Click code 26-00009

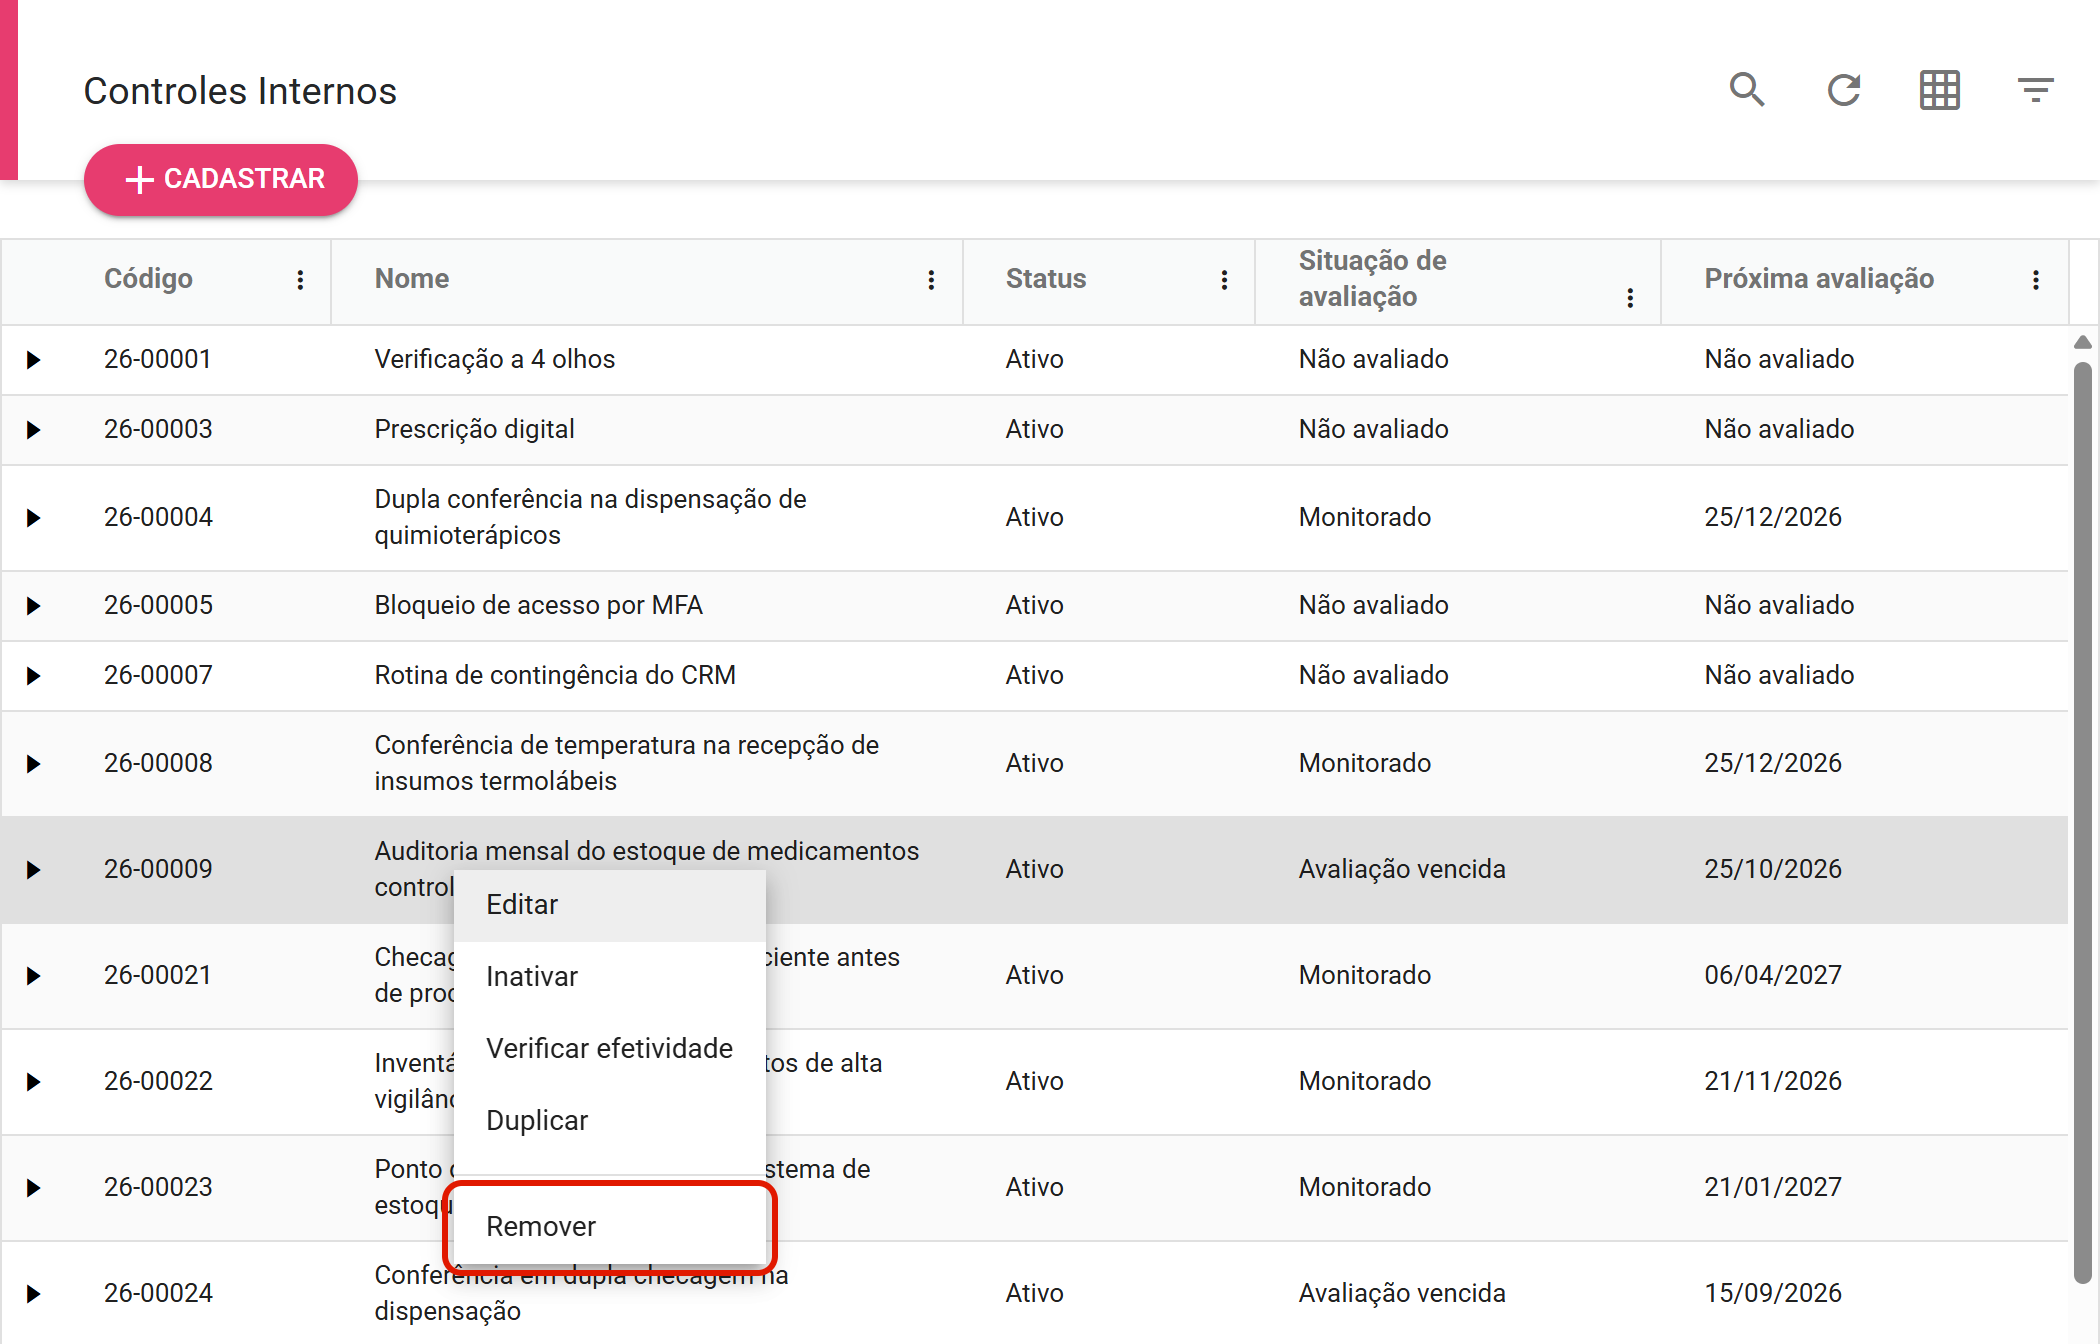click(158, 869)
